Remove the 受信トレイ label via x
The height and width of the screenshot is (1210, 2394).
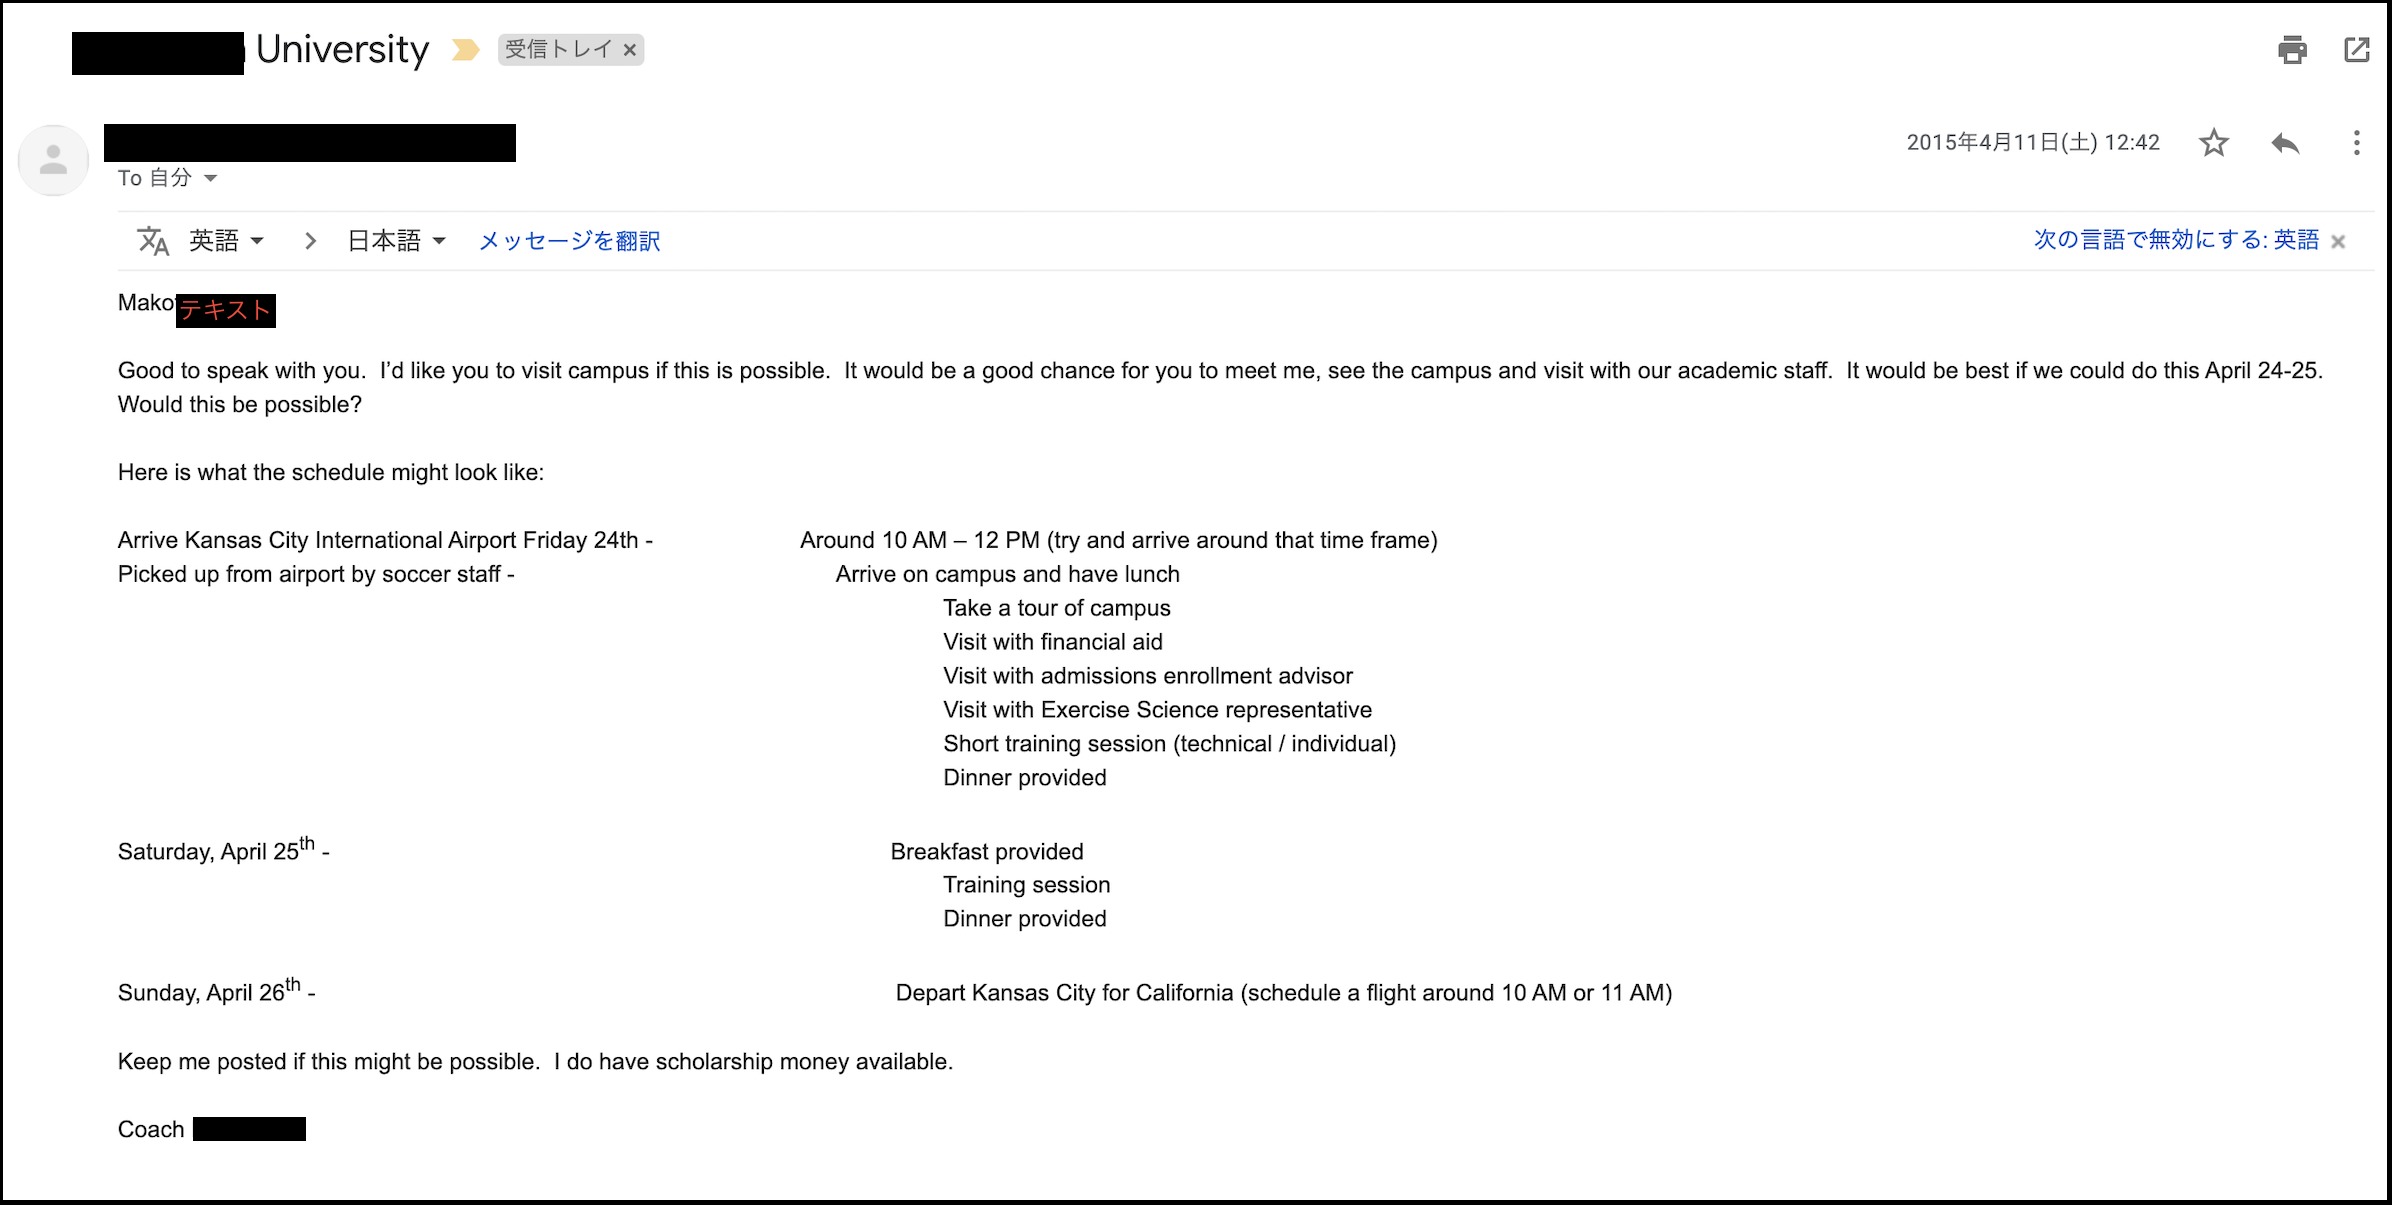pyautogui.click(x=630, y=50)
